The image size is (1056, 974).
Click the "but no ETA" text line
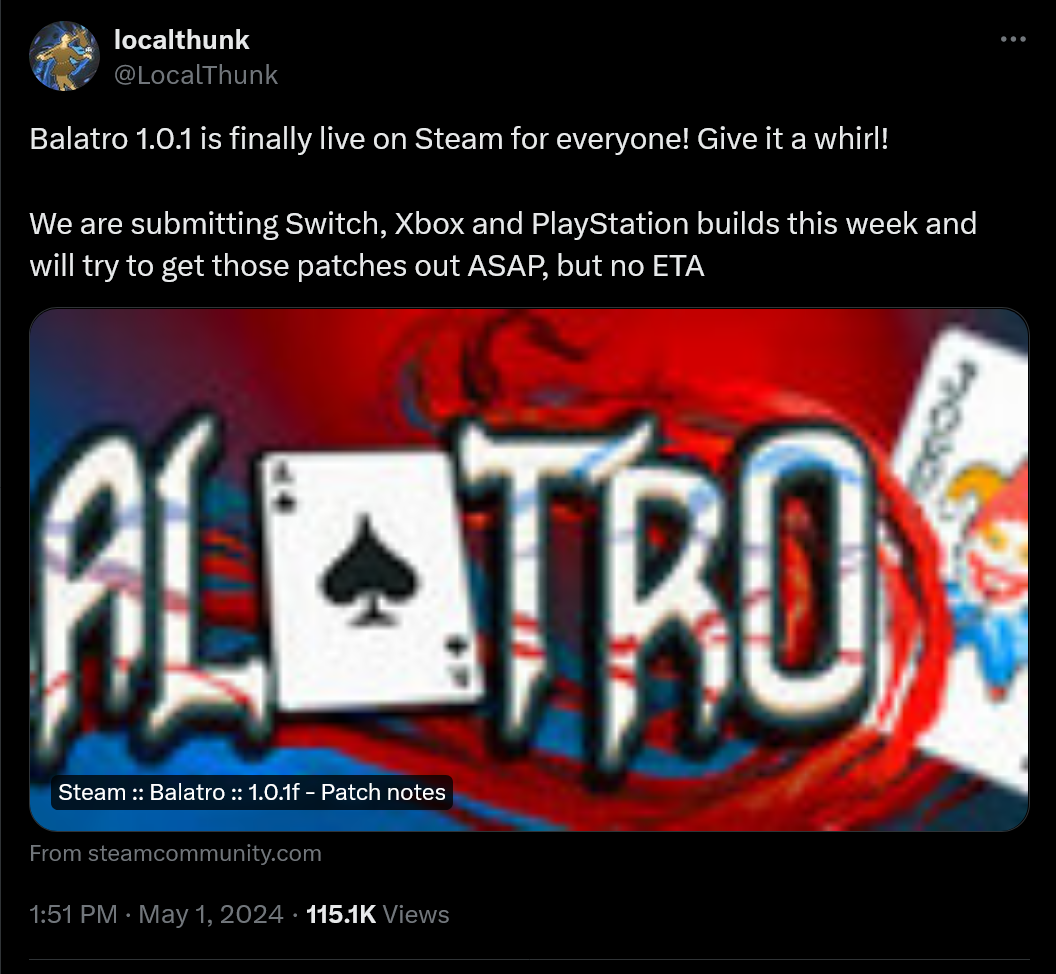point(630,266)
